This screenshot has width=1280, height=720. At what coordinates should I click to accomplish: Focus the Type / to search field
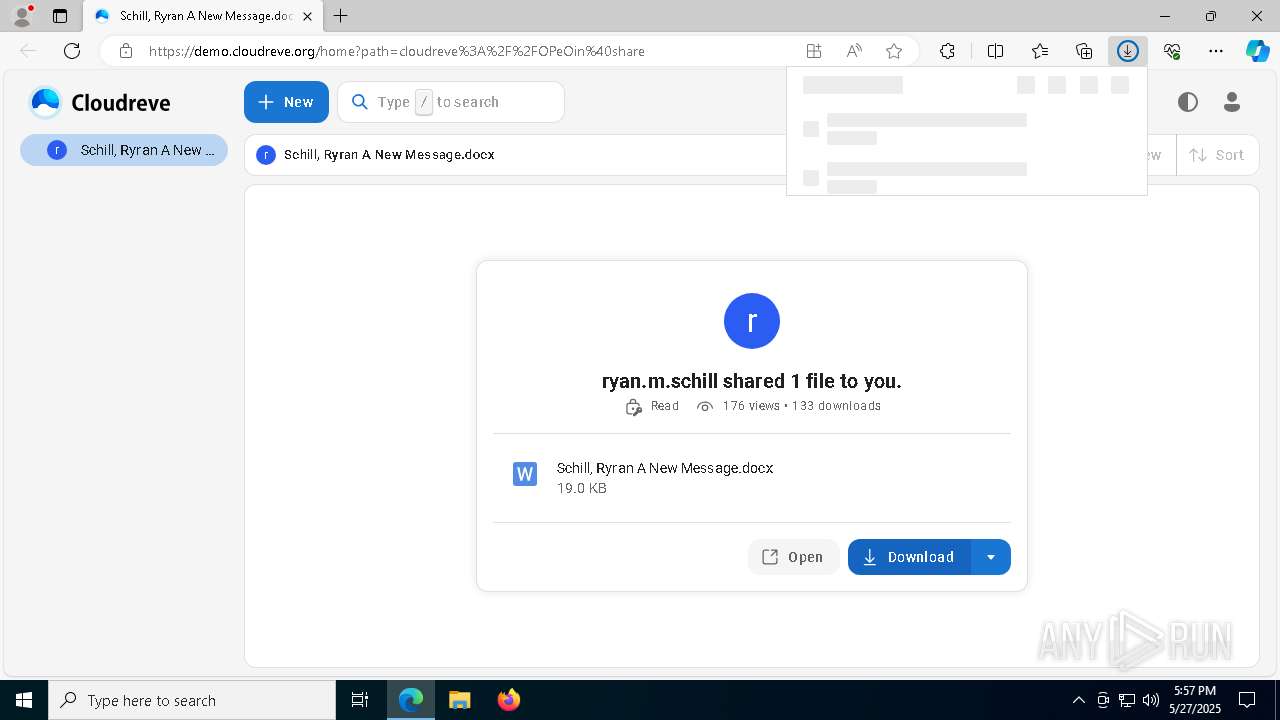click(x=451, y=102)
